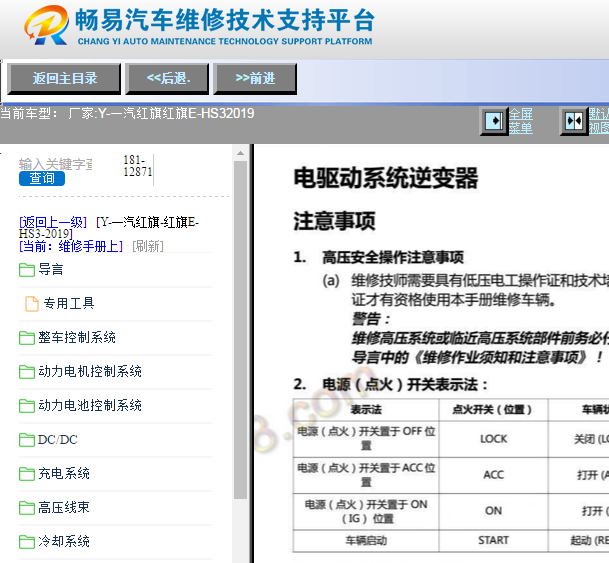Click the 电驱动系统逆变器 page heading
Screen dimensions: 609x563
385,179
